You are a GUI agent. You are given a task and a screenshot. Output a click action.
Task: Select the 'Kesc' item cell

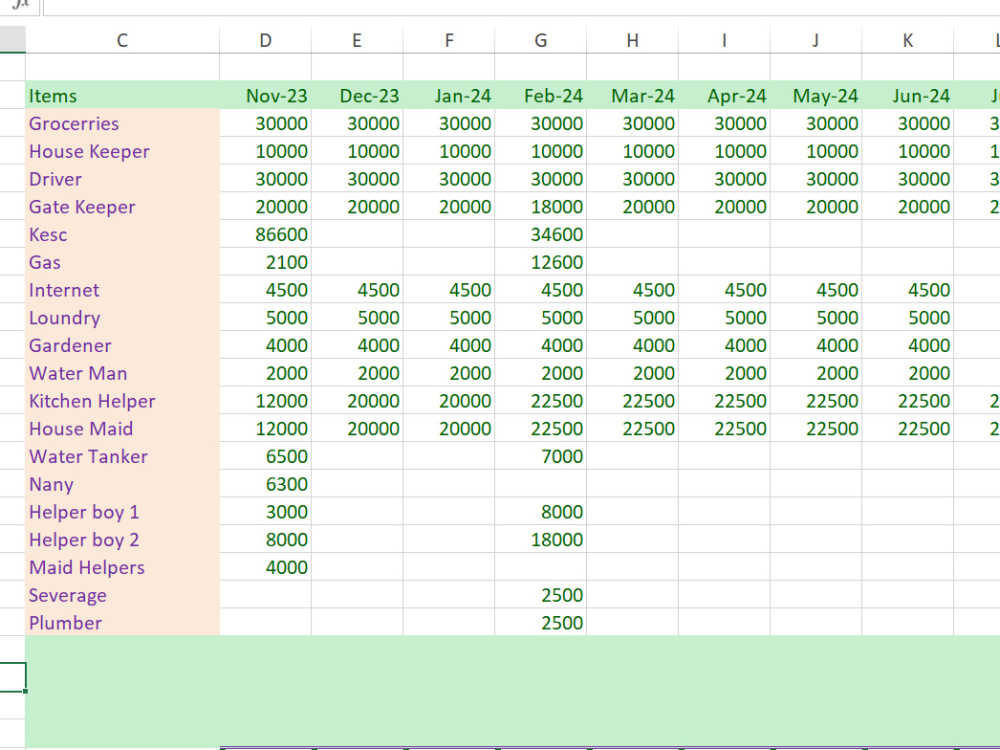[122, 234]
